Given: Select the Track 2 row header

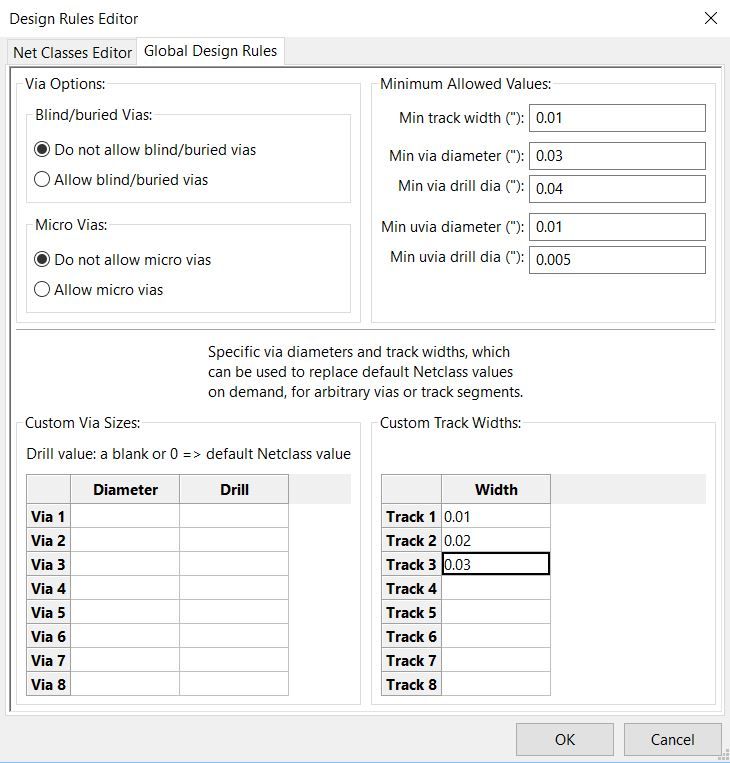Looking at the screenshot, I should point(411,540).
